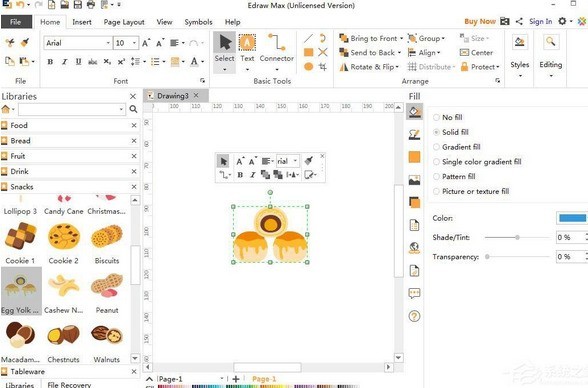Apply superscript formatting
The width and height of the screenshot is (588, 388).
pyautogui.click(x=121, y=62)
